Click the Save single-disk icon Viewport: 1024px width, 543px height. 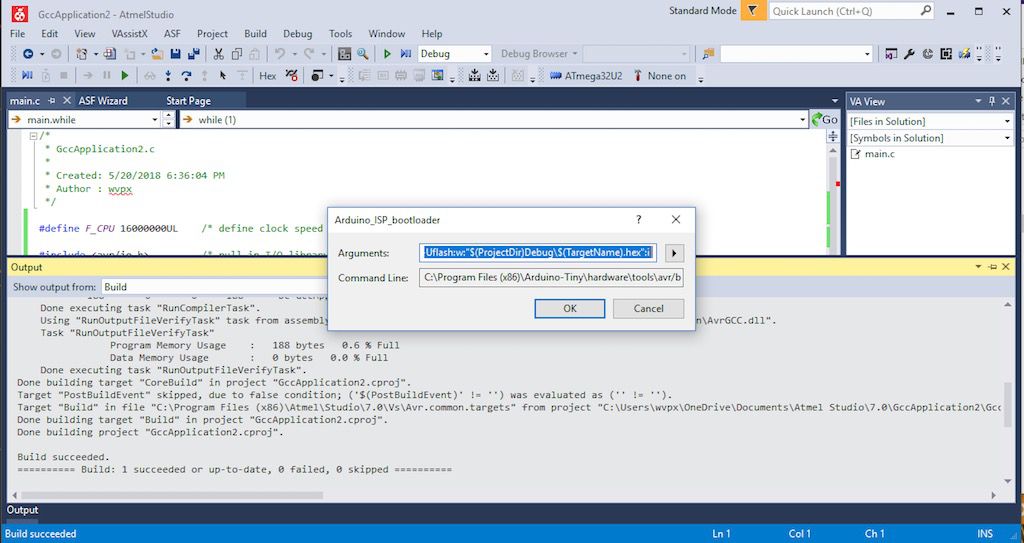tap(175, 54)
